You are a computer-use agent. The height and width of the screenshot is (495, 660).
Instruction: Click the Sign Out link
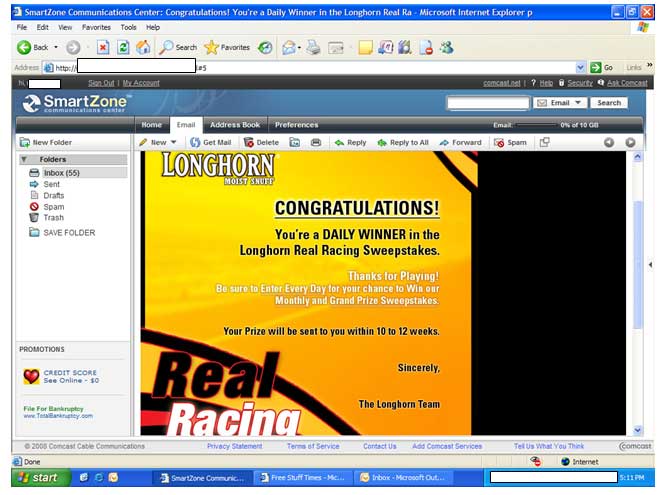[101, 83]
